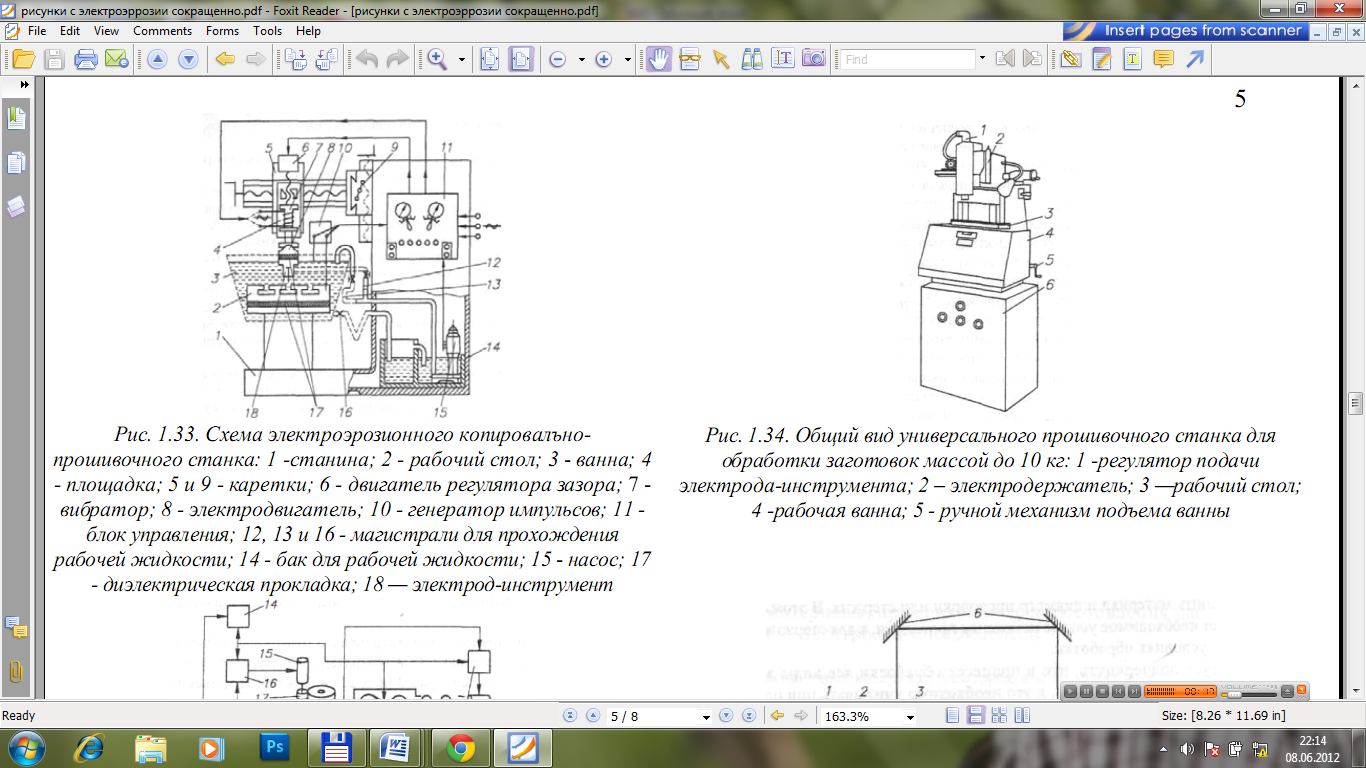Open Photoshop from the taskbar
Viewport: 1366px width, 768px height.
coord(274,747)
